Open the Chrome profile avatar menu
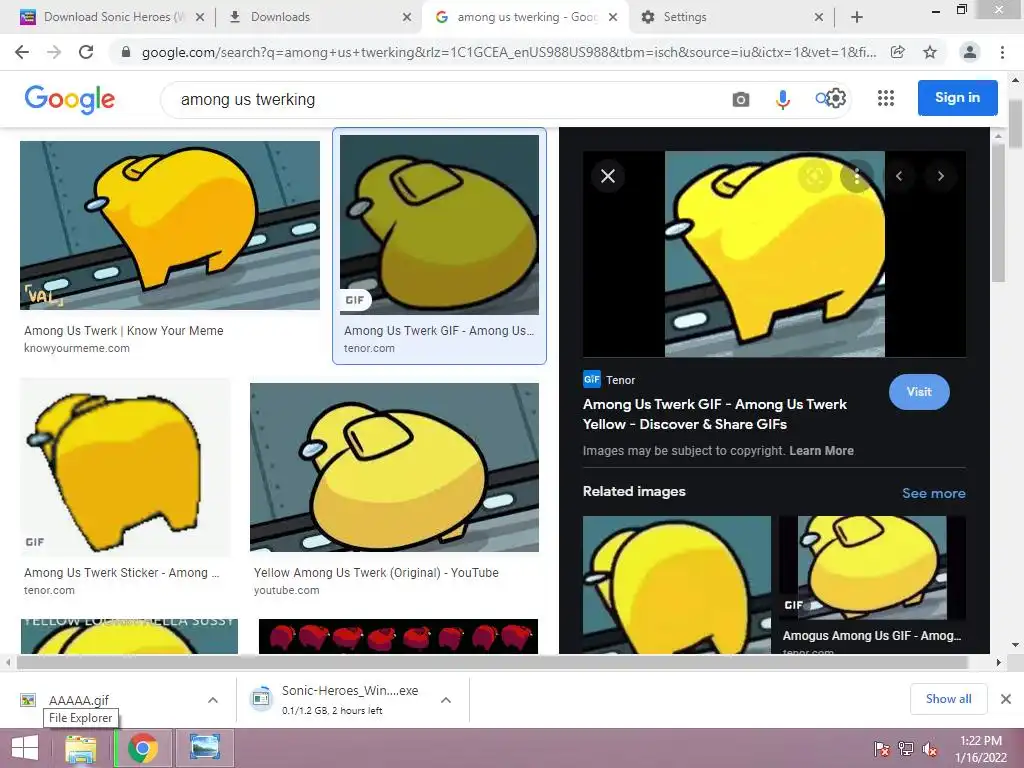Screen dimensions: 1024x768 coord(970,52)
